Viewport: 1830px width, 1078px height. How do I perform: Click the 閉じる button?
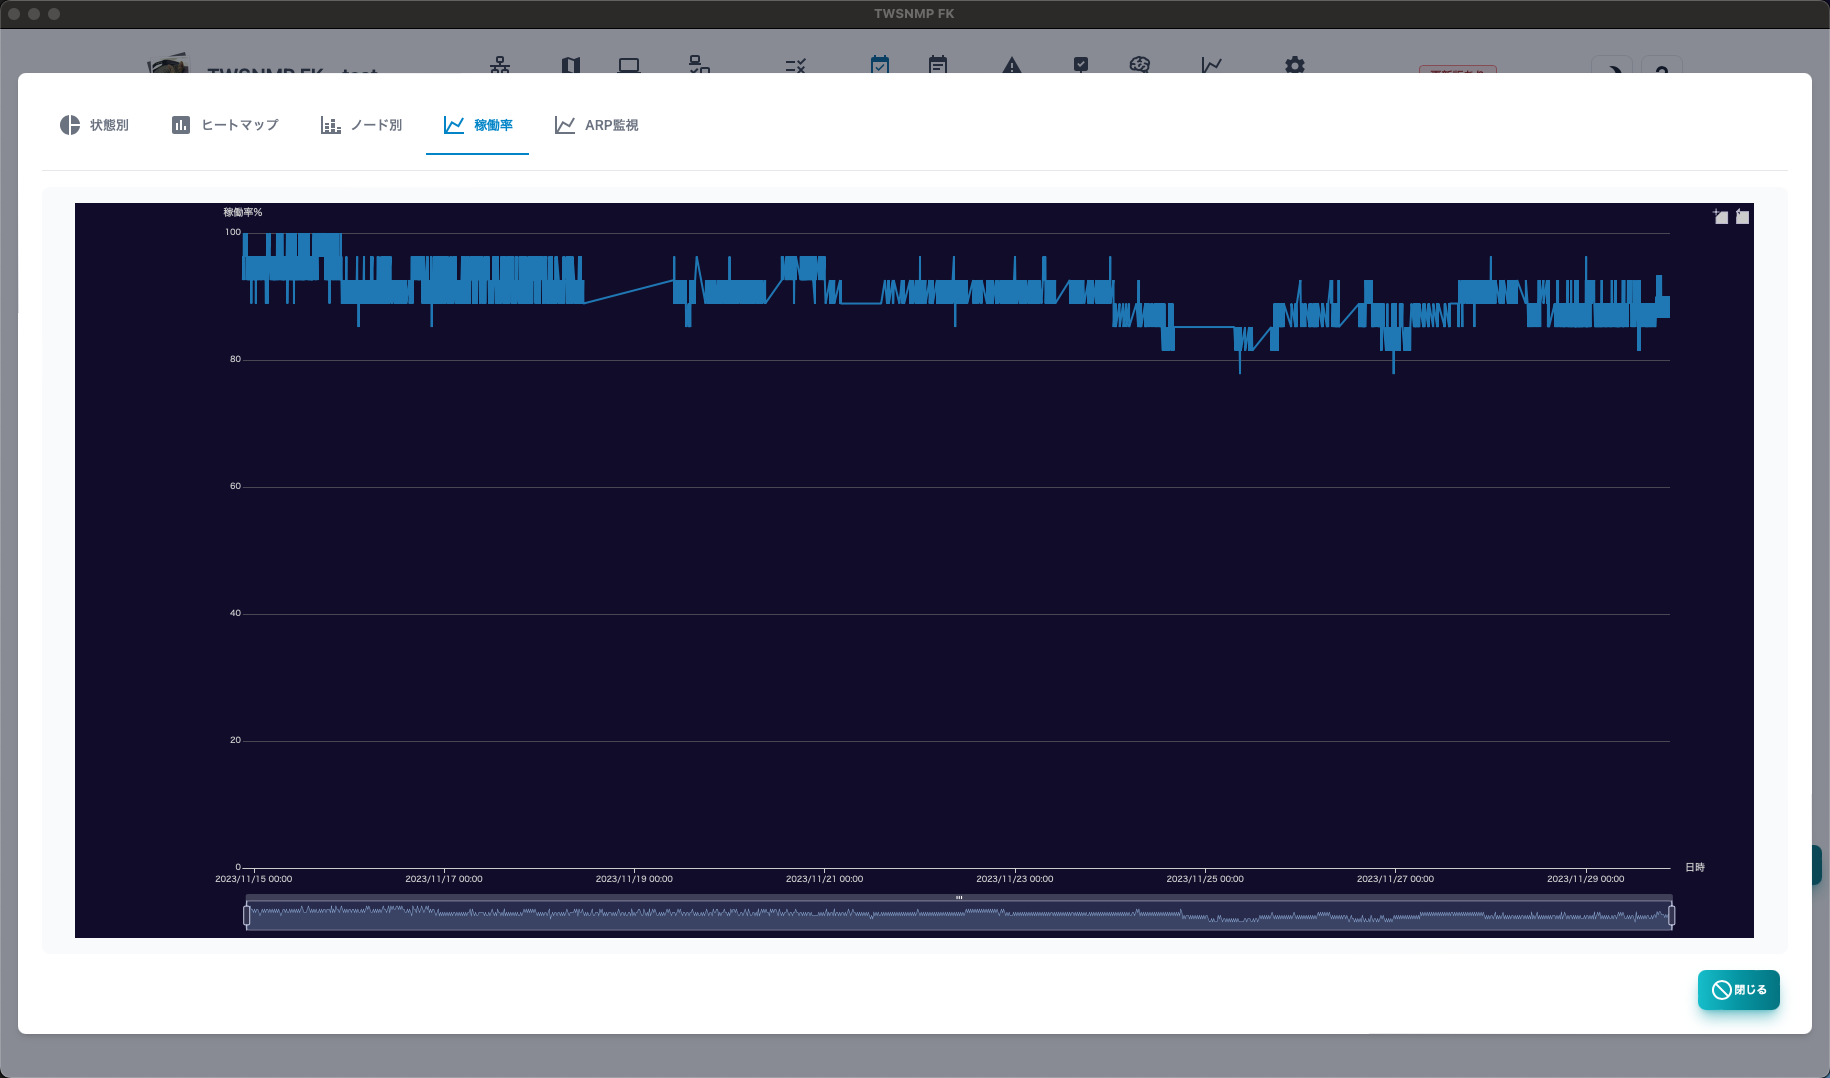coord(1739,990)
